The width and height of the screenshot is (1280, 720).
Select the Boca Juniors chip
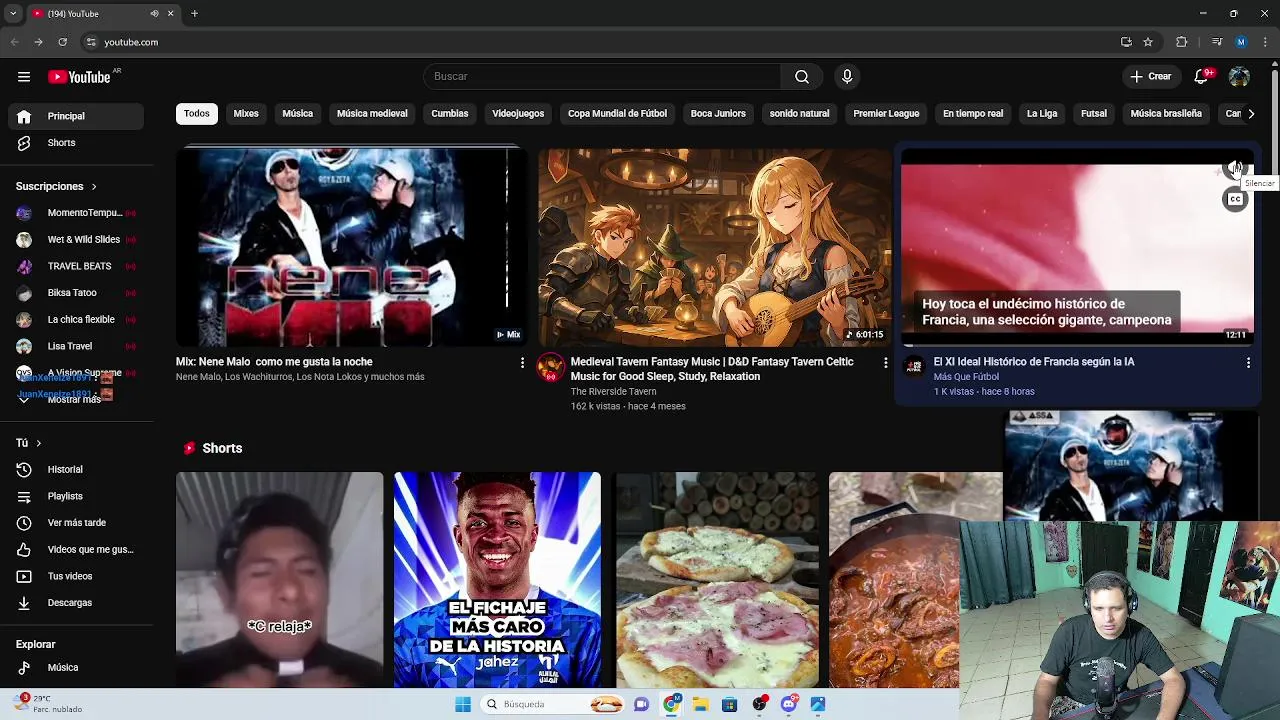click(x=718, y=114)
